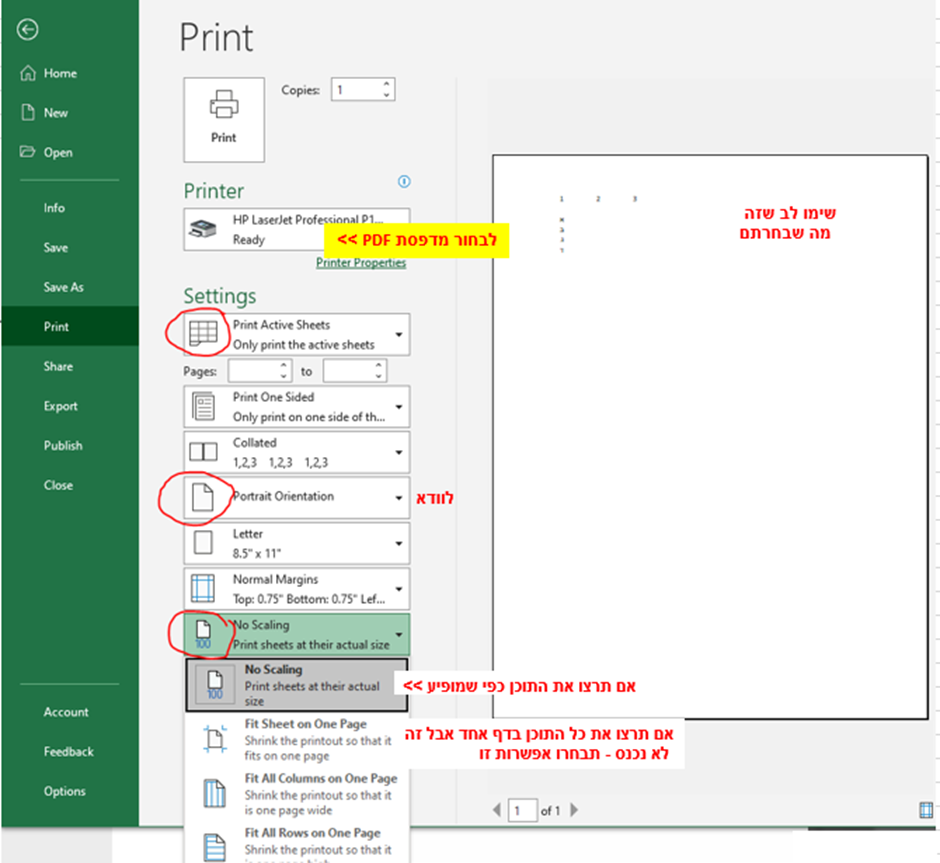This screenshot has width=940, height=863.
Task: Open the Letter paper size dropdown
Action: [297, 544]
